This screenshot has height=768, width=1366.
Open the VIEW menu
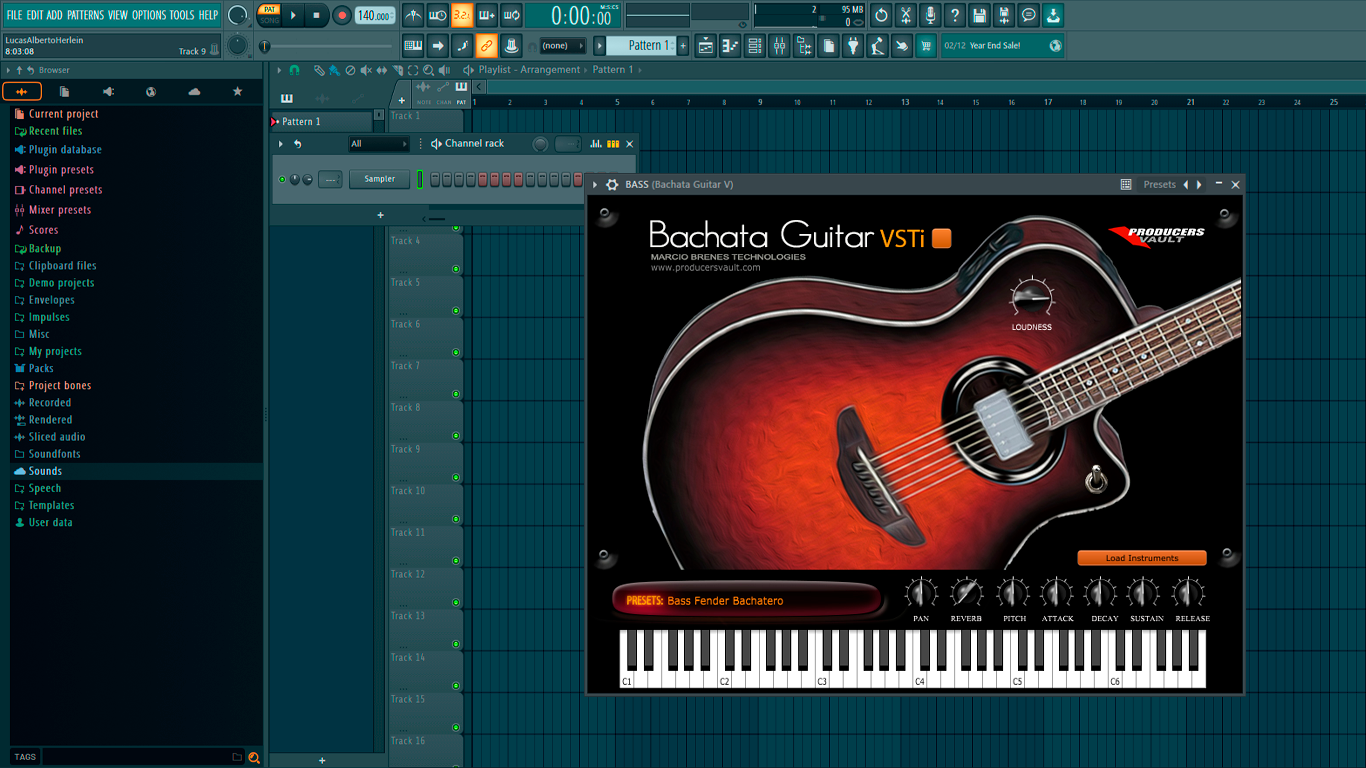(x=118, y=15)
